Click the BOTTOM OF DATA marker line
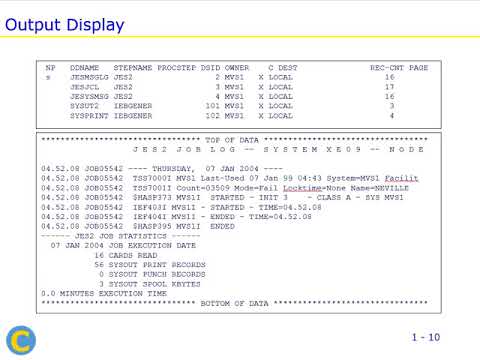This screenshot has height=360, width=480. [234, 303]
